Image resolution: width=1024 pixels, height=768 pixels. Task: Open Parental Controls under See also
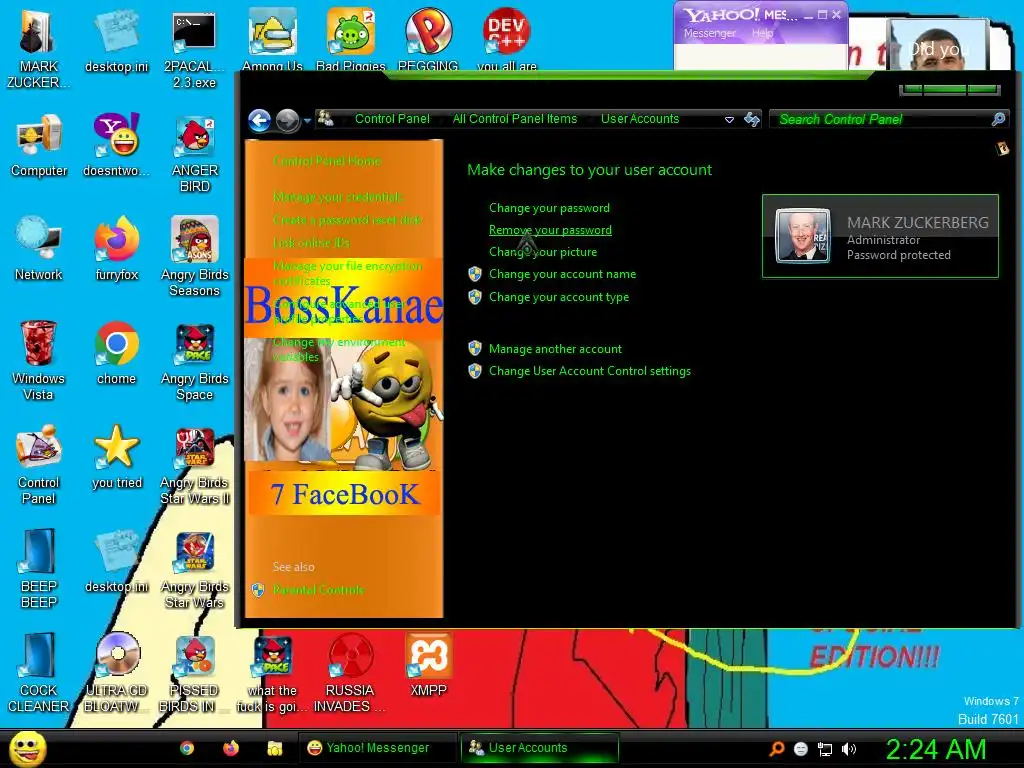[x=318, y=590]
